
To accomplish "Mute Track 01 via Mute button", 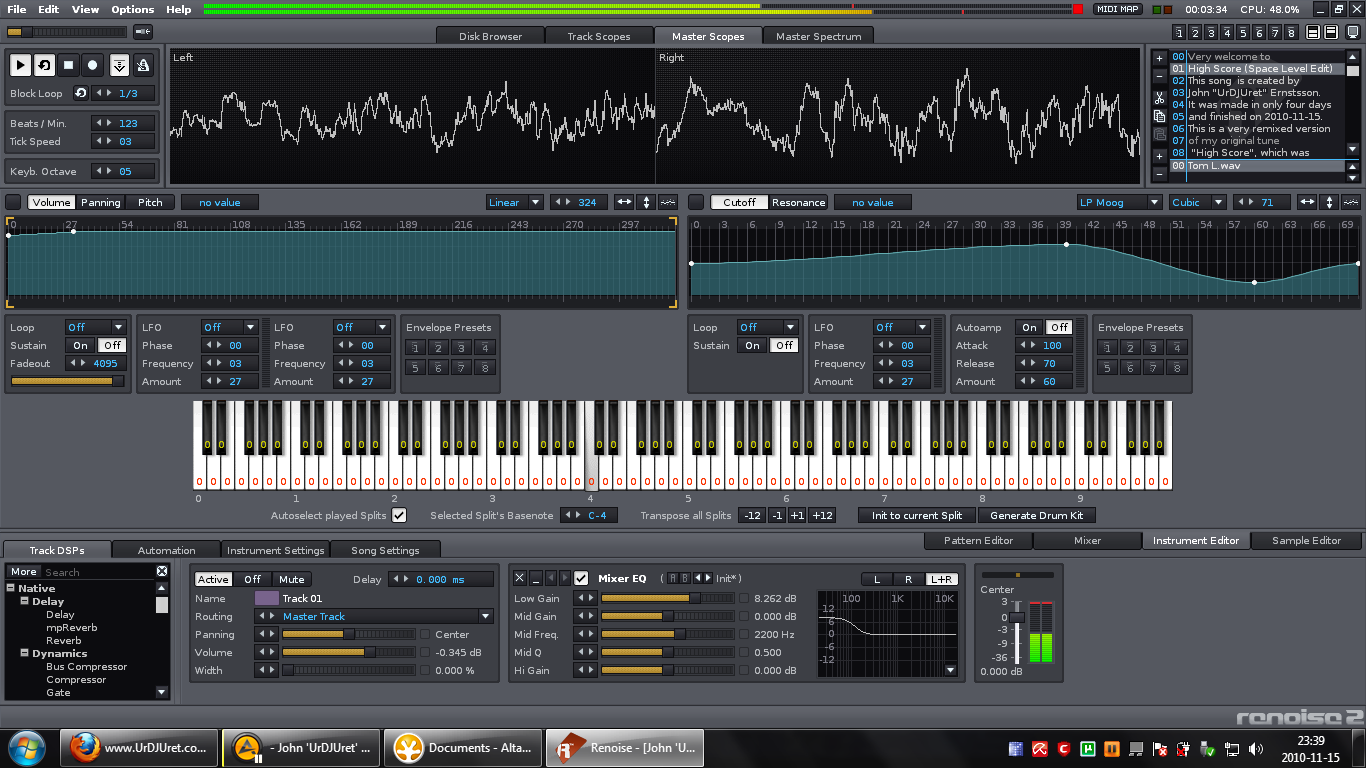I will 292,579.
